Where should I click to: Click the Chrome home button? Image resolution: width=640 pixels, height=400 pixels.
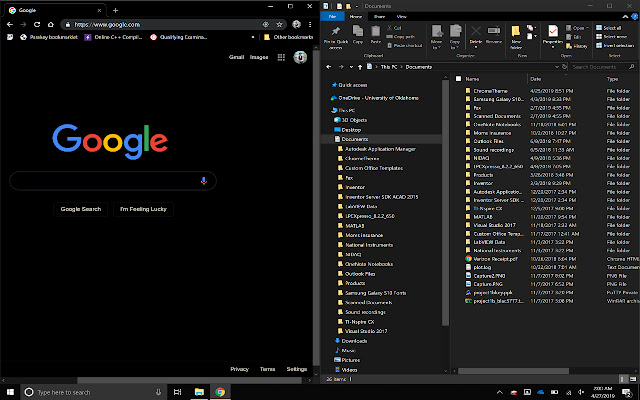point(51,23)
